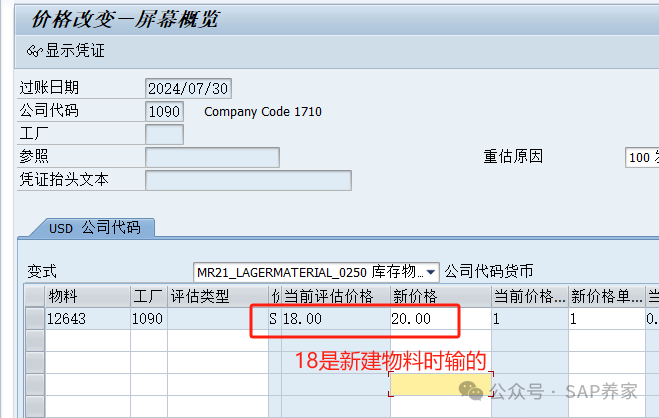Select the second table row selector
Image resolution: width=659 pixels, height=418 pixels.
click(34, 341)
